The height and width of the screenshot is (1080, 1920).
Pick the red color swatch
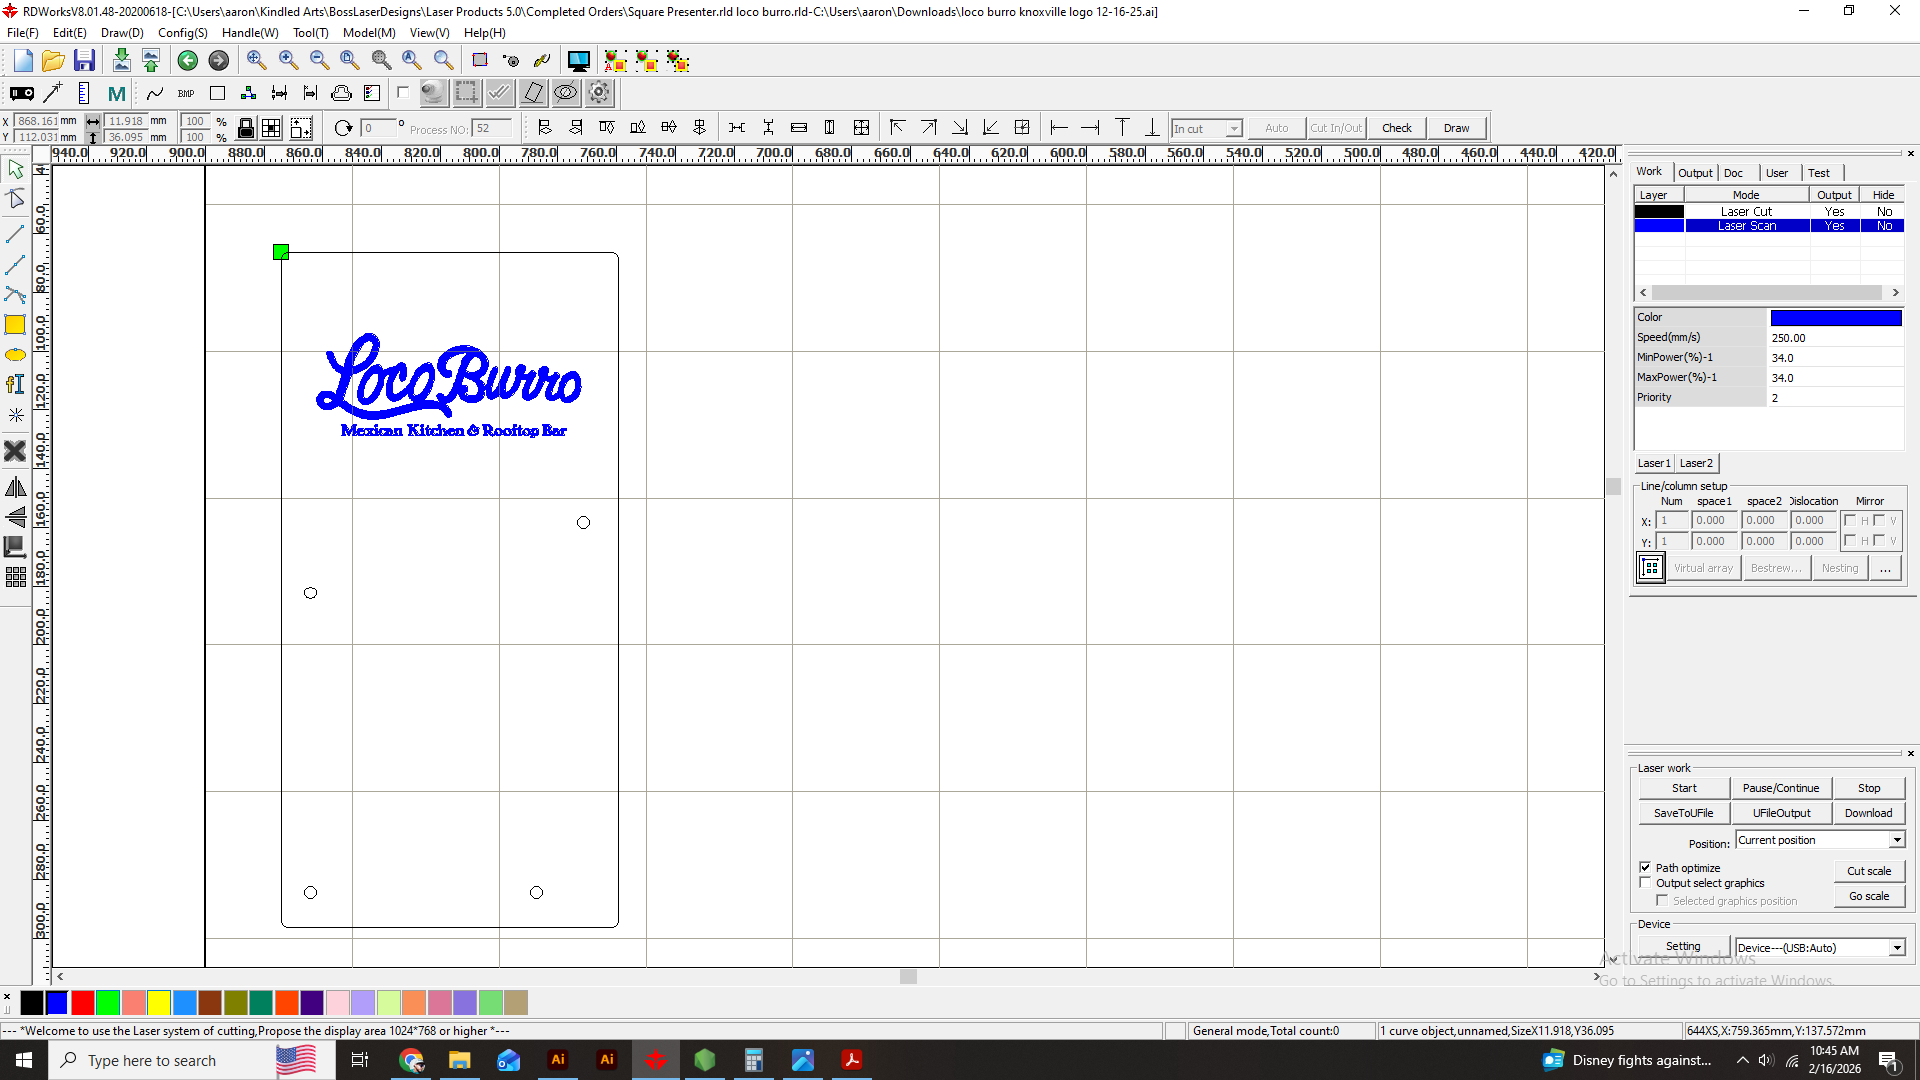[x=83, y=1002]
